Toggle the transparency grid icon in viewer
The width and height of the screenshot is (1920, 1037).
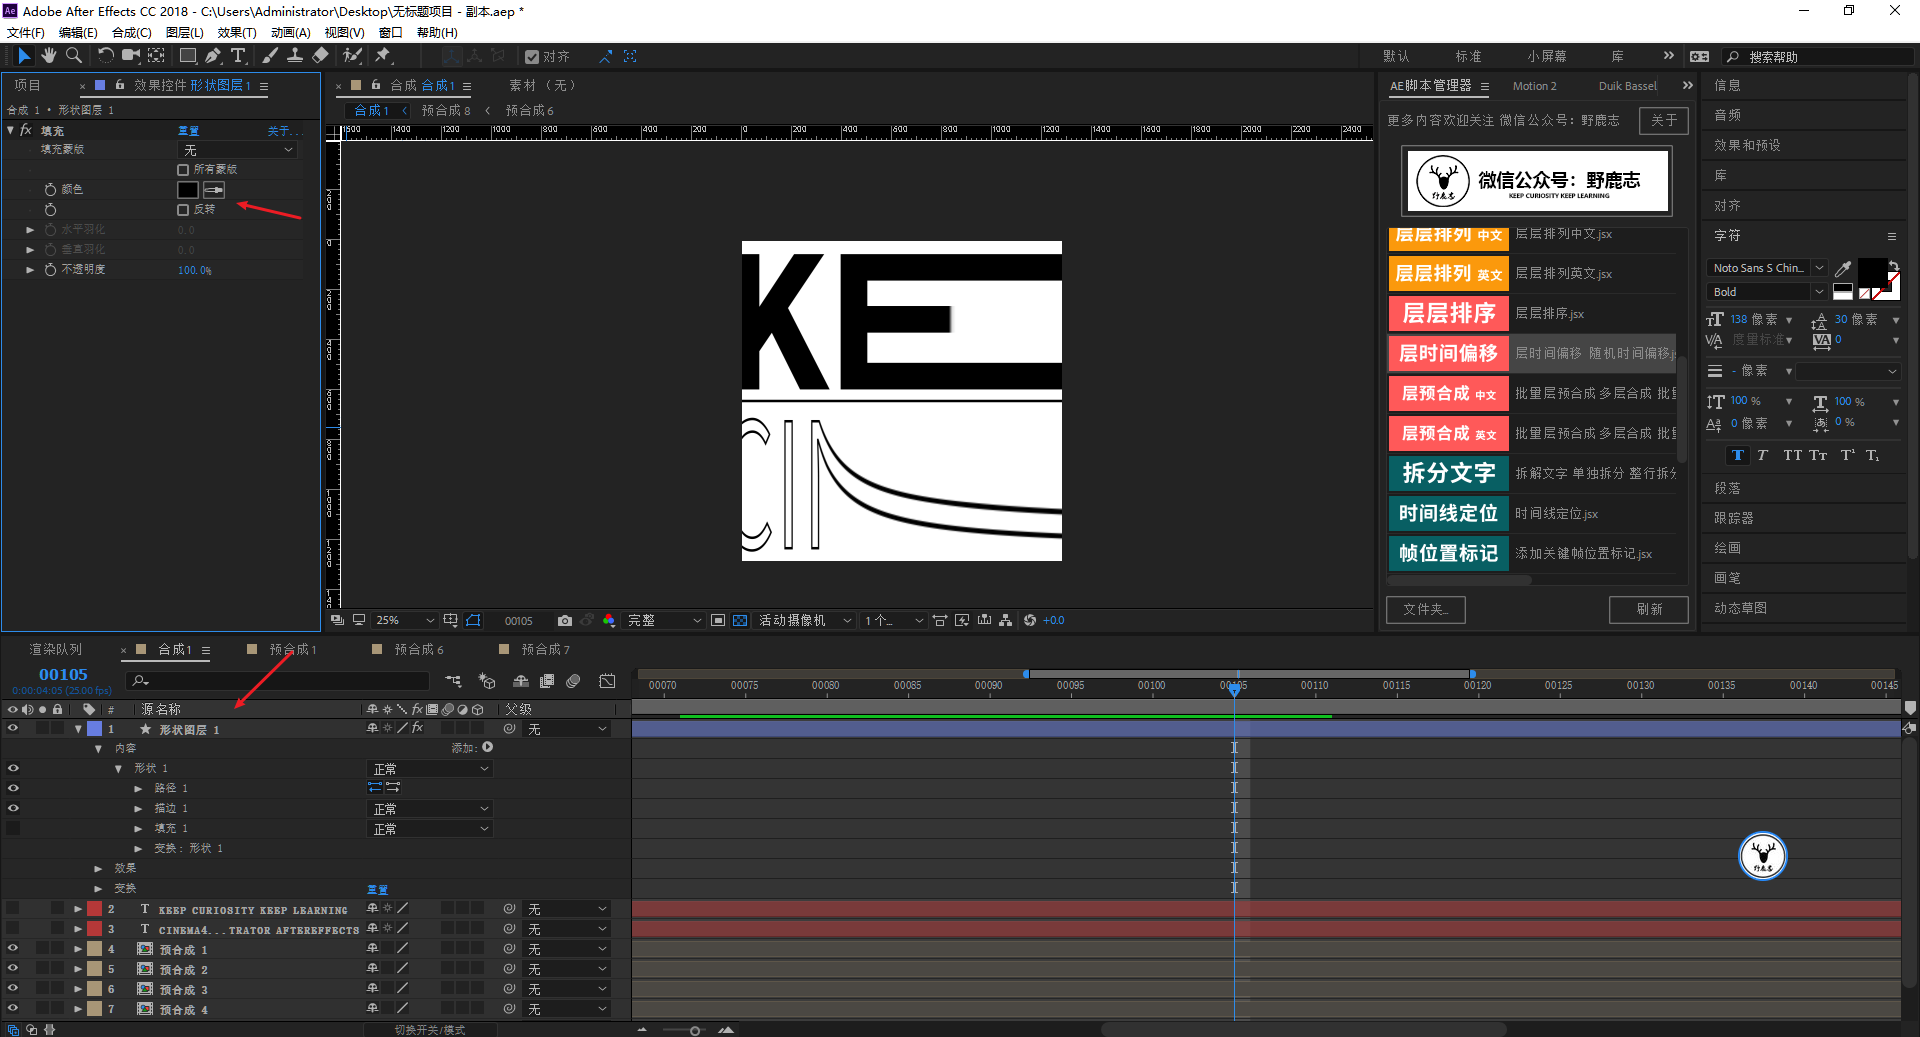click(740, 620)
